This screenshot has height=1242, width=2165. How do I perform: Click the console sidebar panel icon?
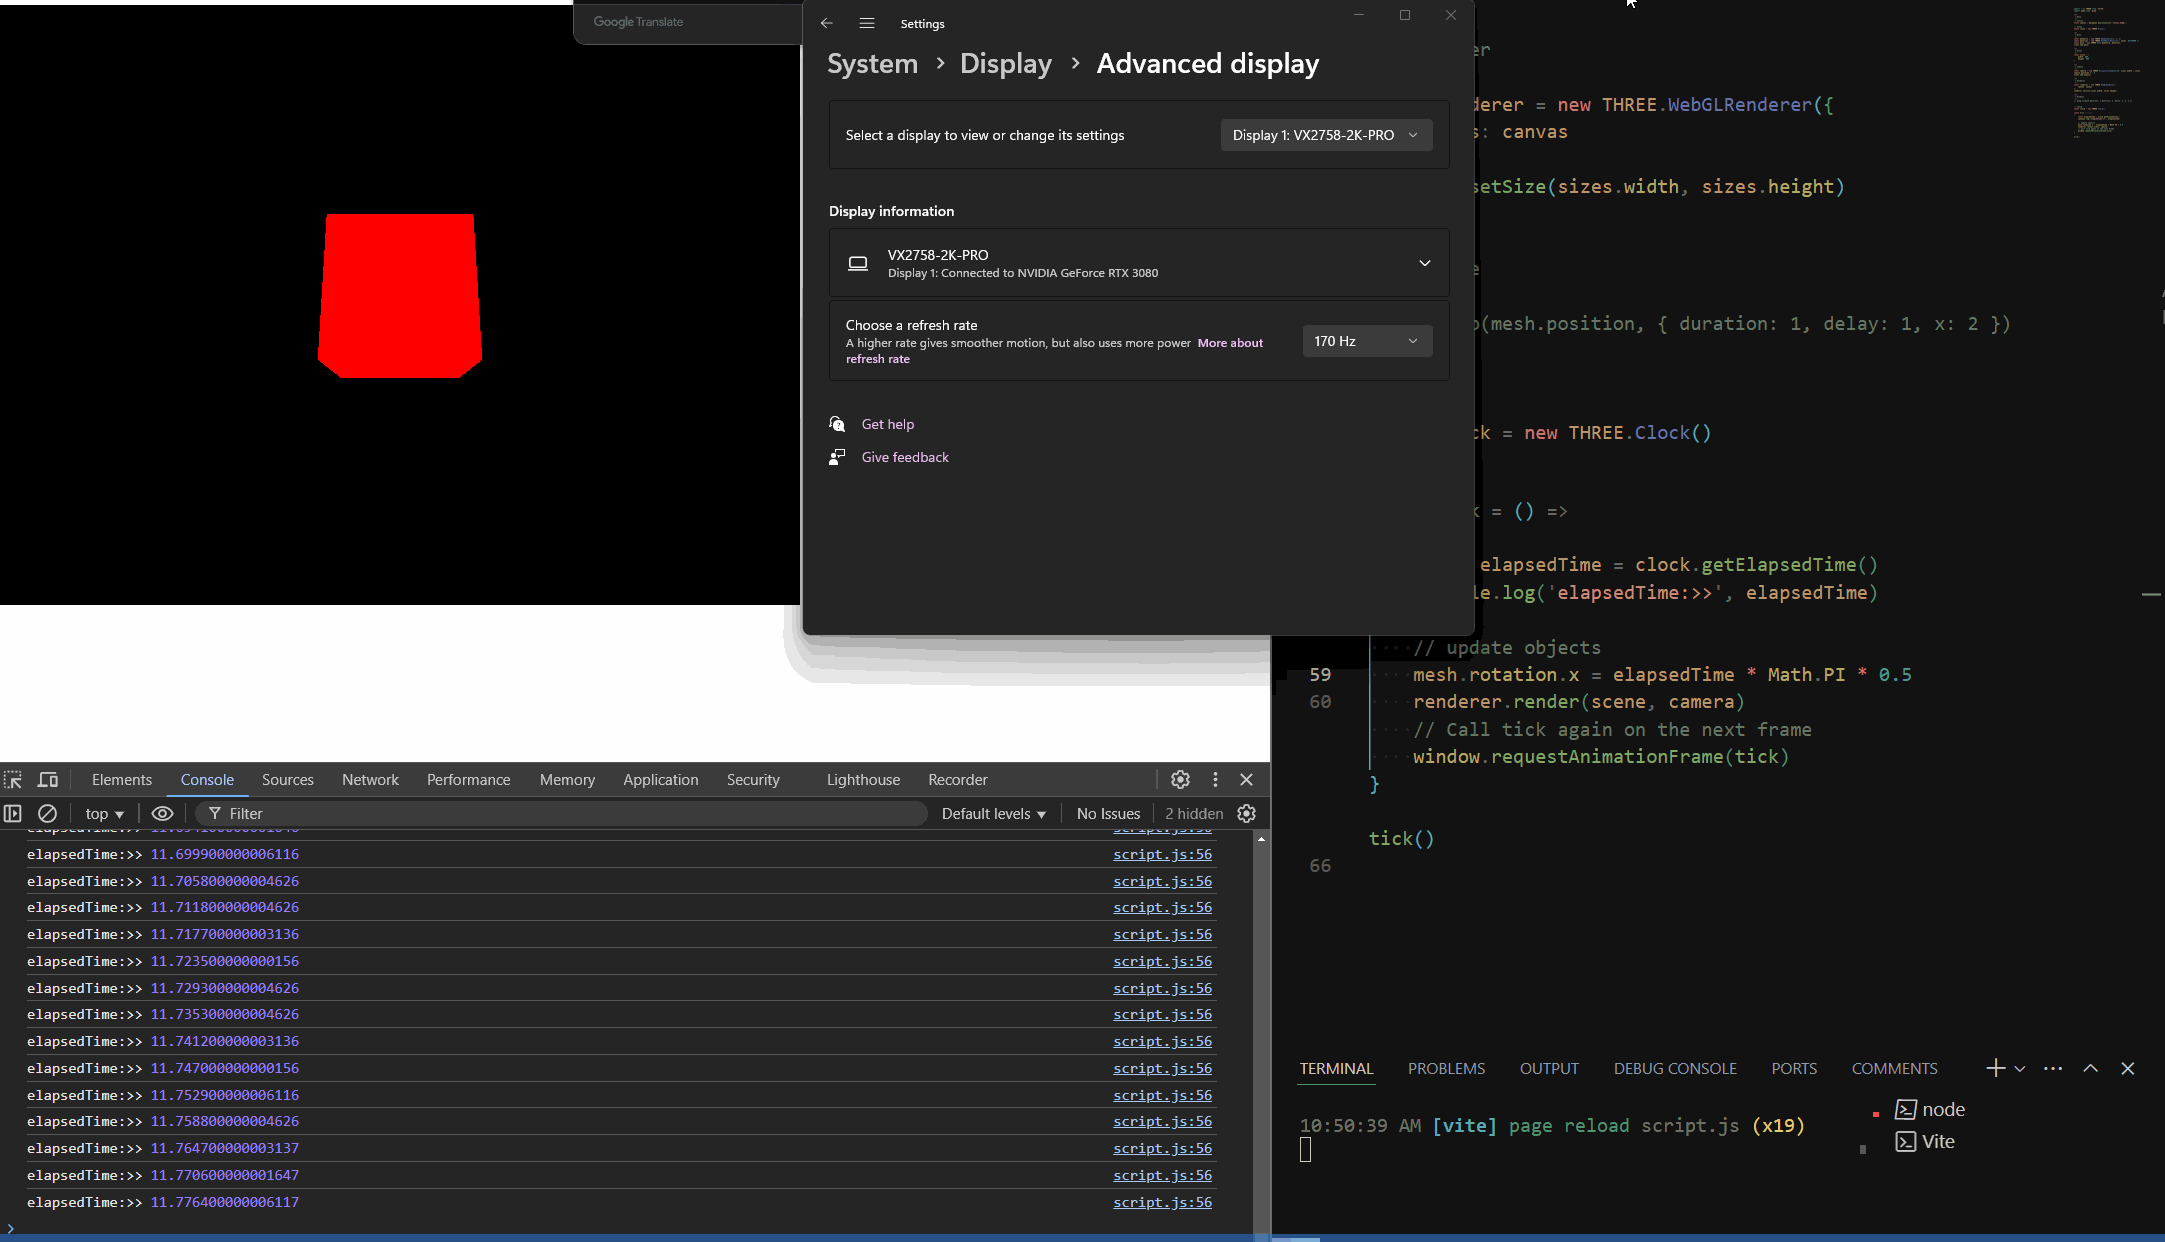(x=13, y=814)
